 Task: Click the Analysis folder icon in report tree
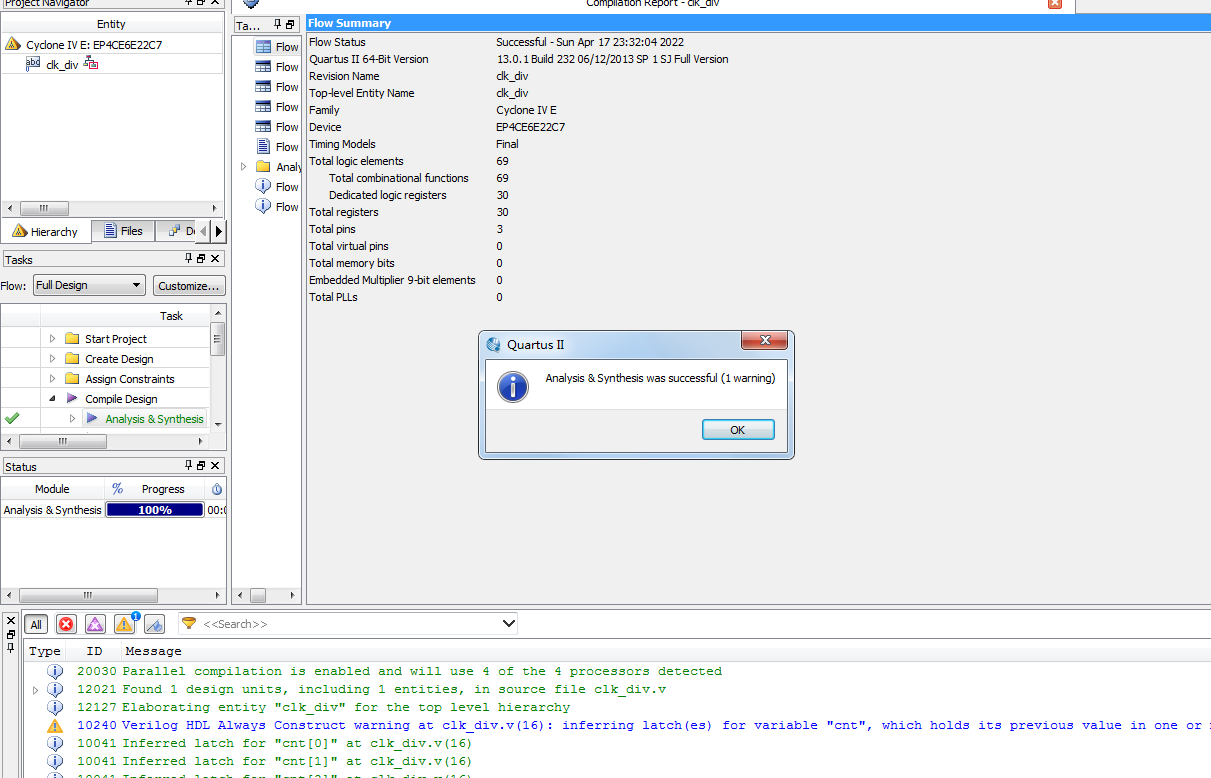[263, 167]
